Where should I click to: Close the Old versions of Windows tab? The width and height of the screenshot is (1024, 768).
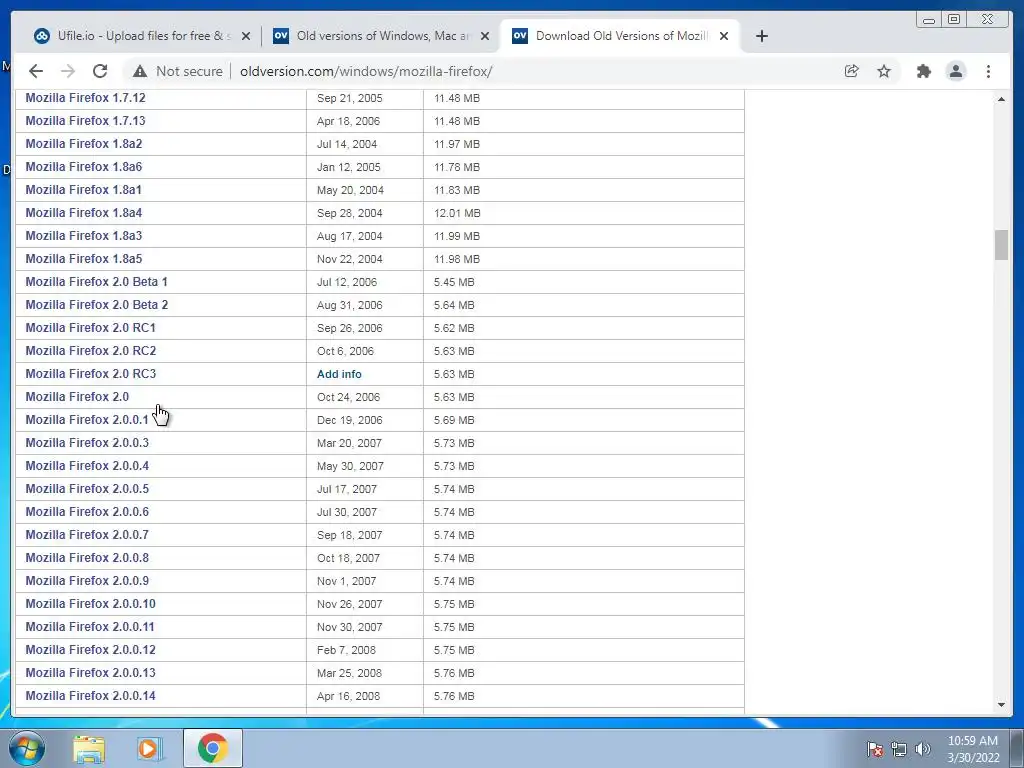tap(485, 36)
